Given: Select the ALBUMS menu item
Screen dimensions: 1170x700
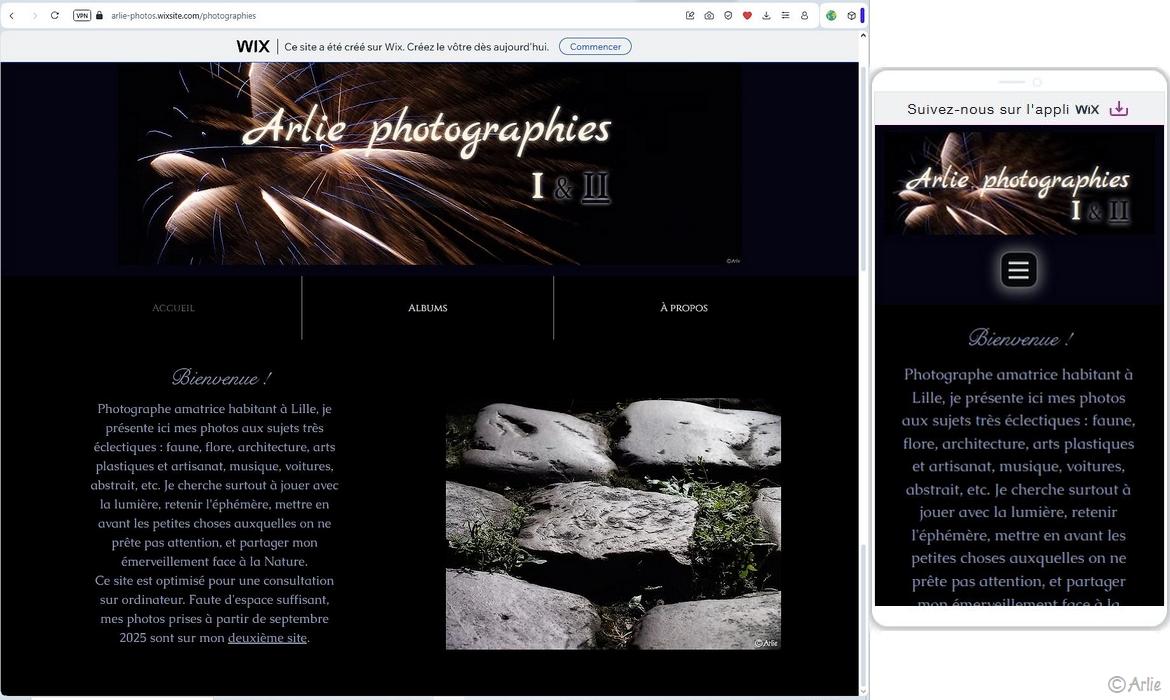Looking at the screenshot, I should (427, 308).
